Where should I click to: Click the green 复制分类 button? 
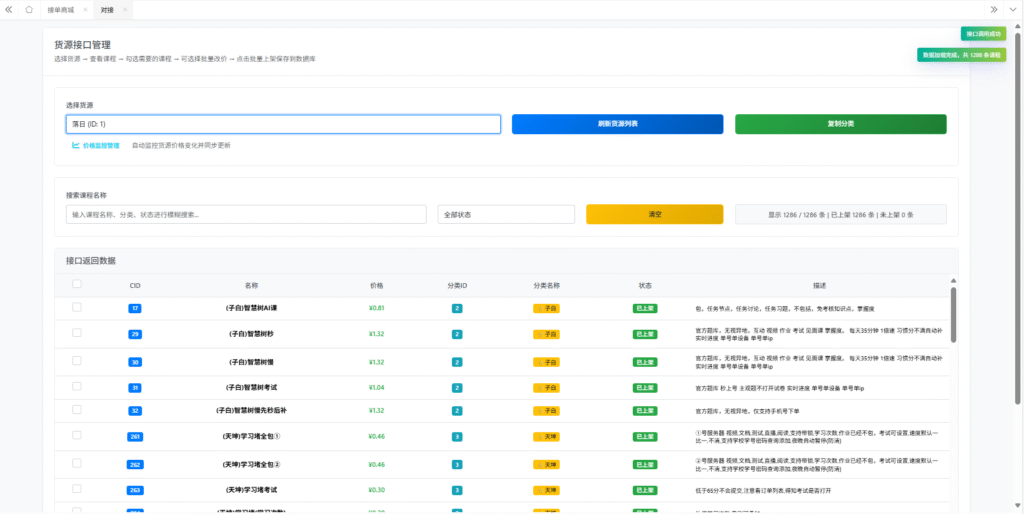[840, 124]
